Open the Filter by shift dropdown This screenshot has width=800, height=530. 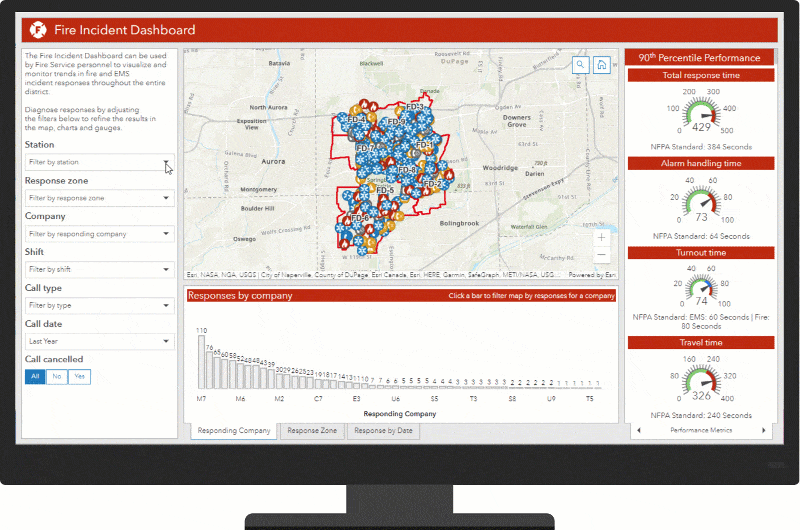(99, 269)
